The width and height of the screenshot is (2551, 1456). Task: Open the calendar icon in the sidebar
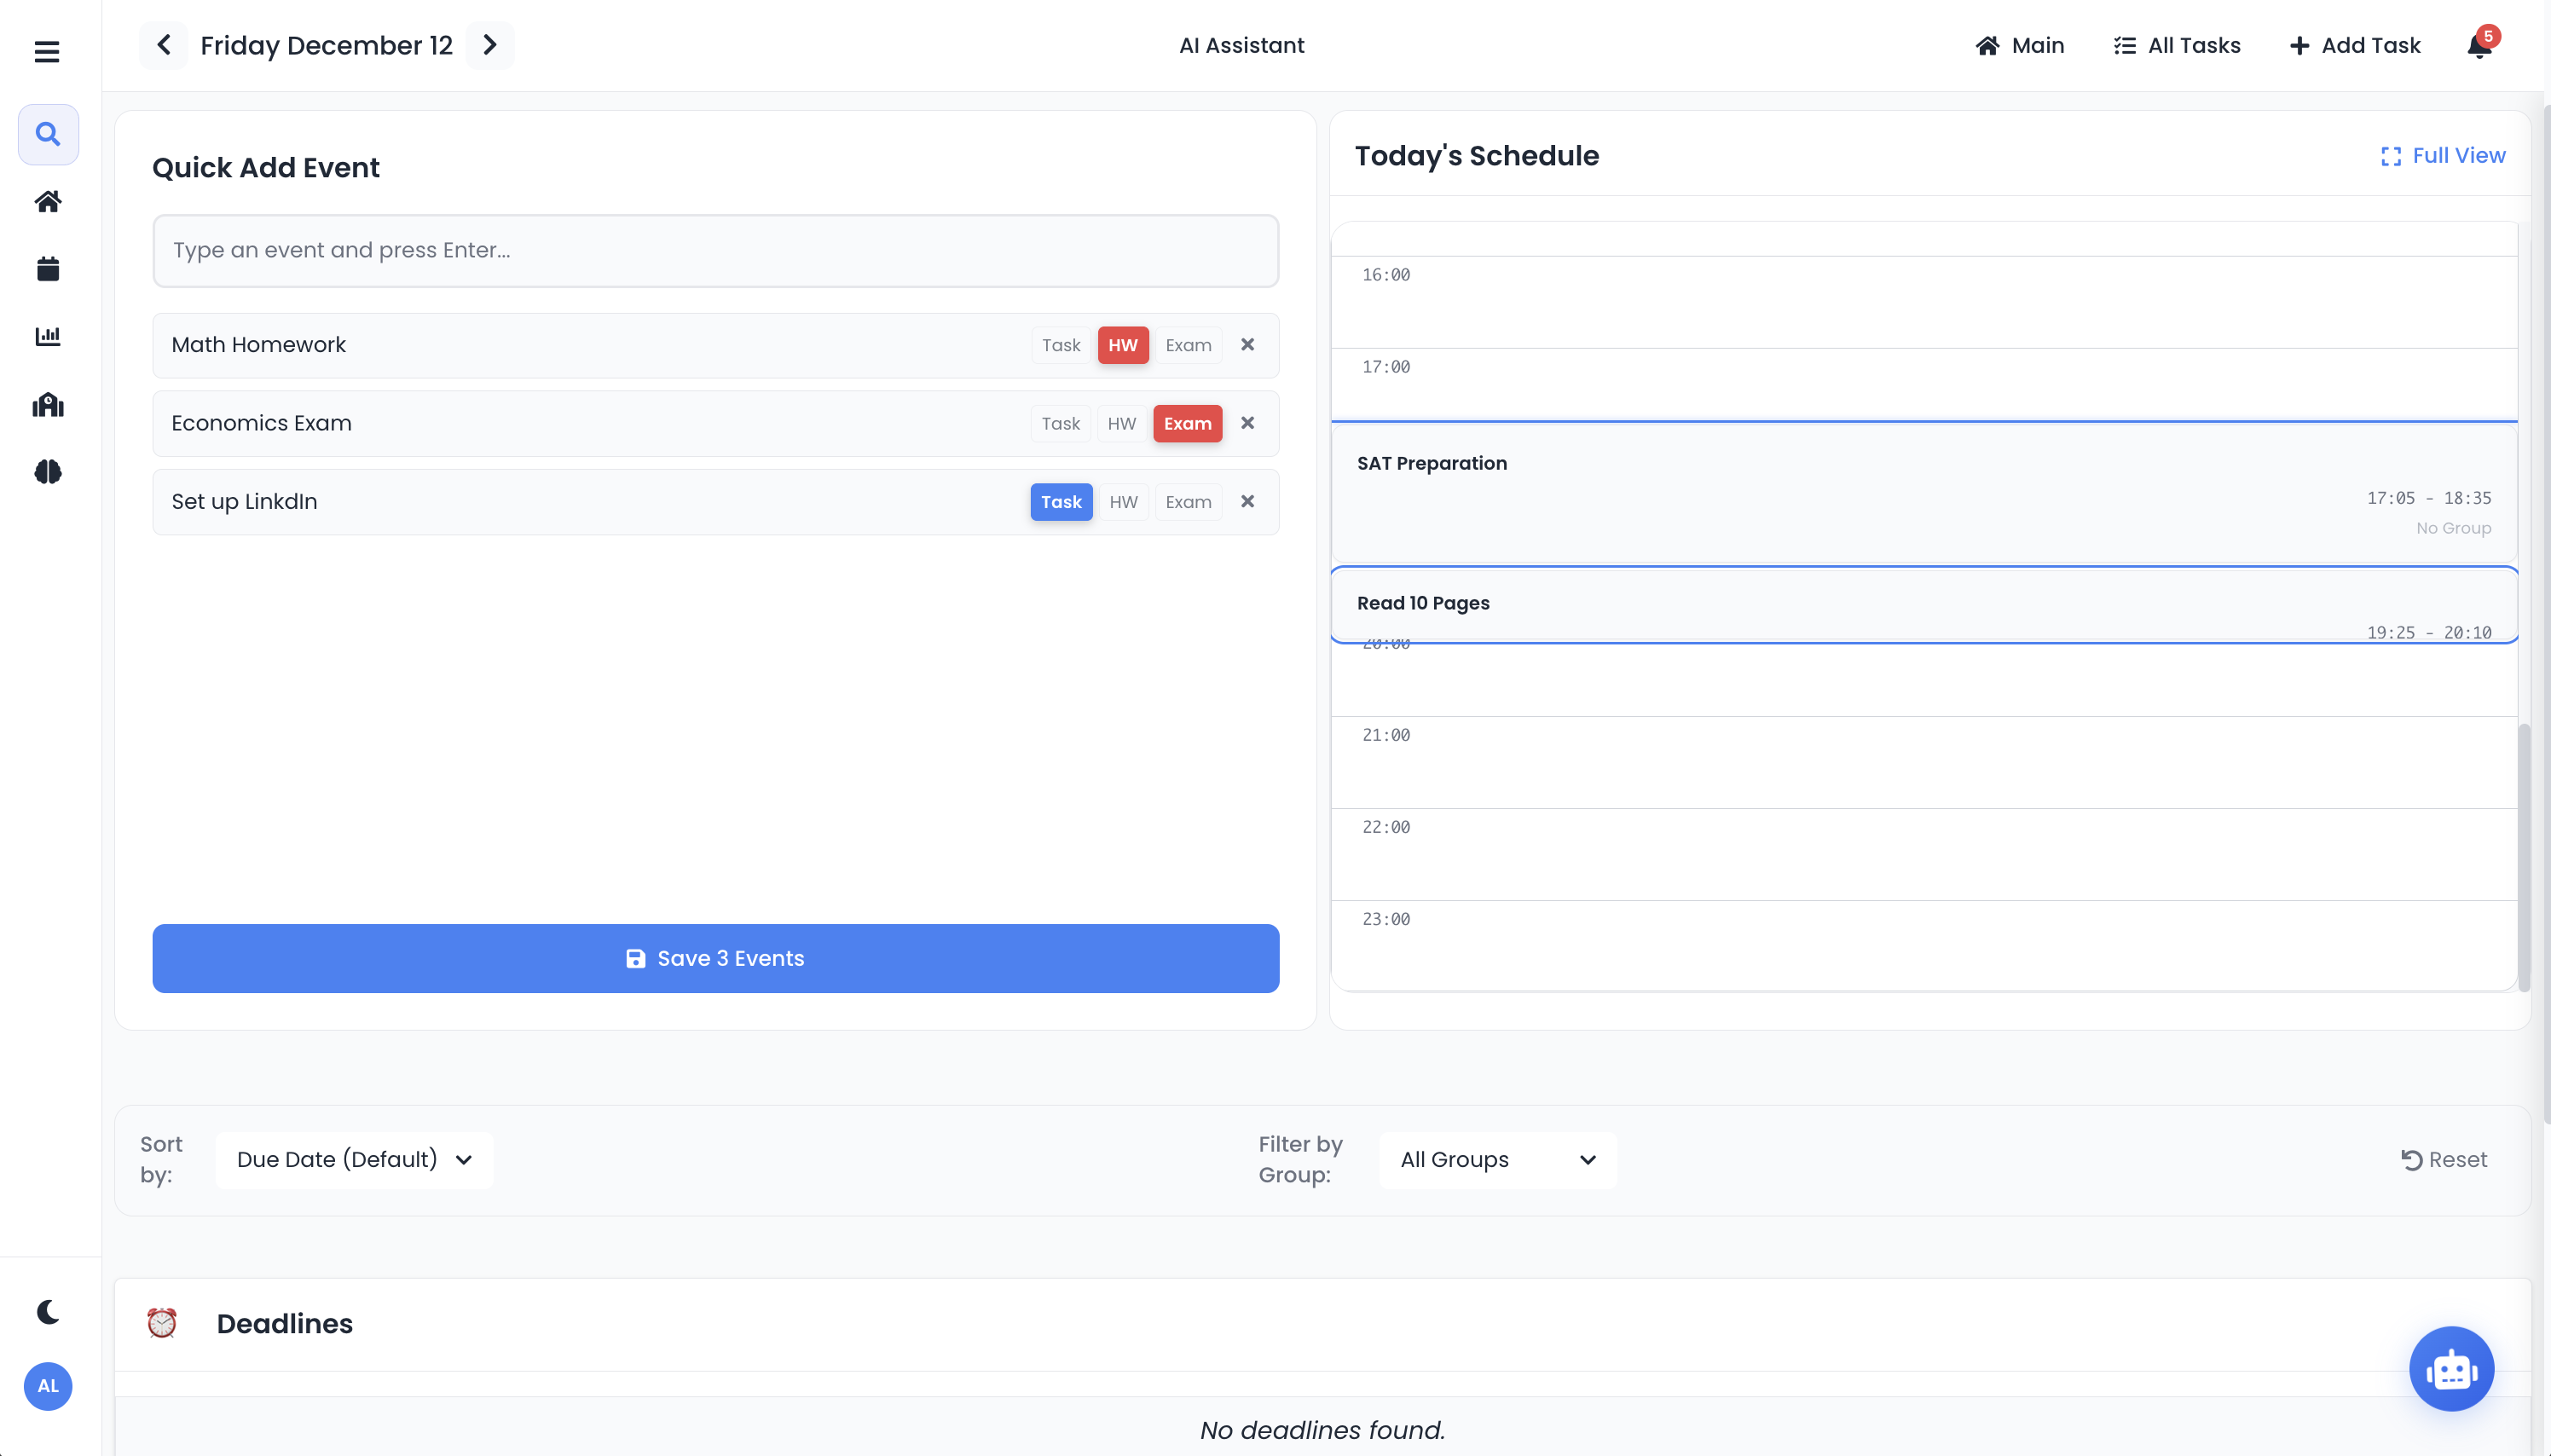pyautogui.click(x=47, y=268)
